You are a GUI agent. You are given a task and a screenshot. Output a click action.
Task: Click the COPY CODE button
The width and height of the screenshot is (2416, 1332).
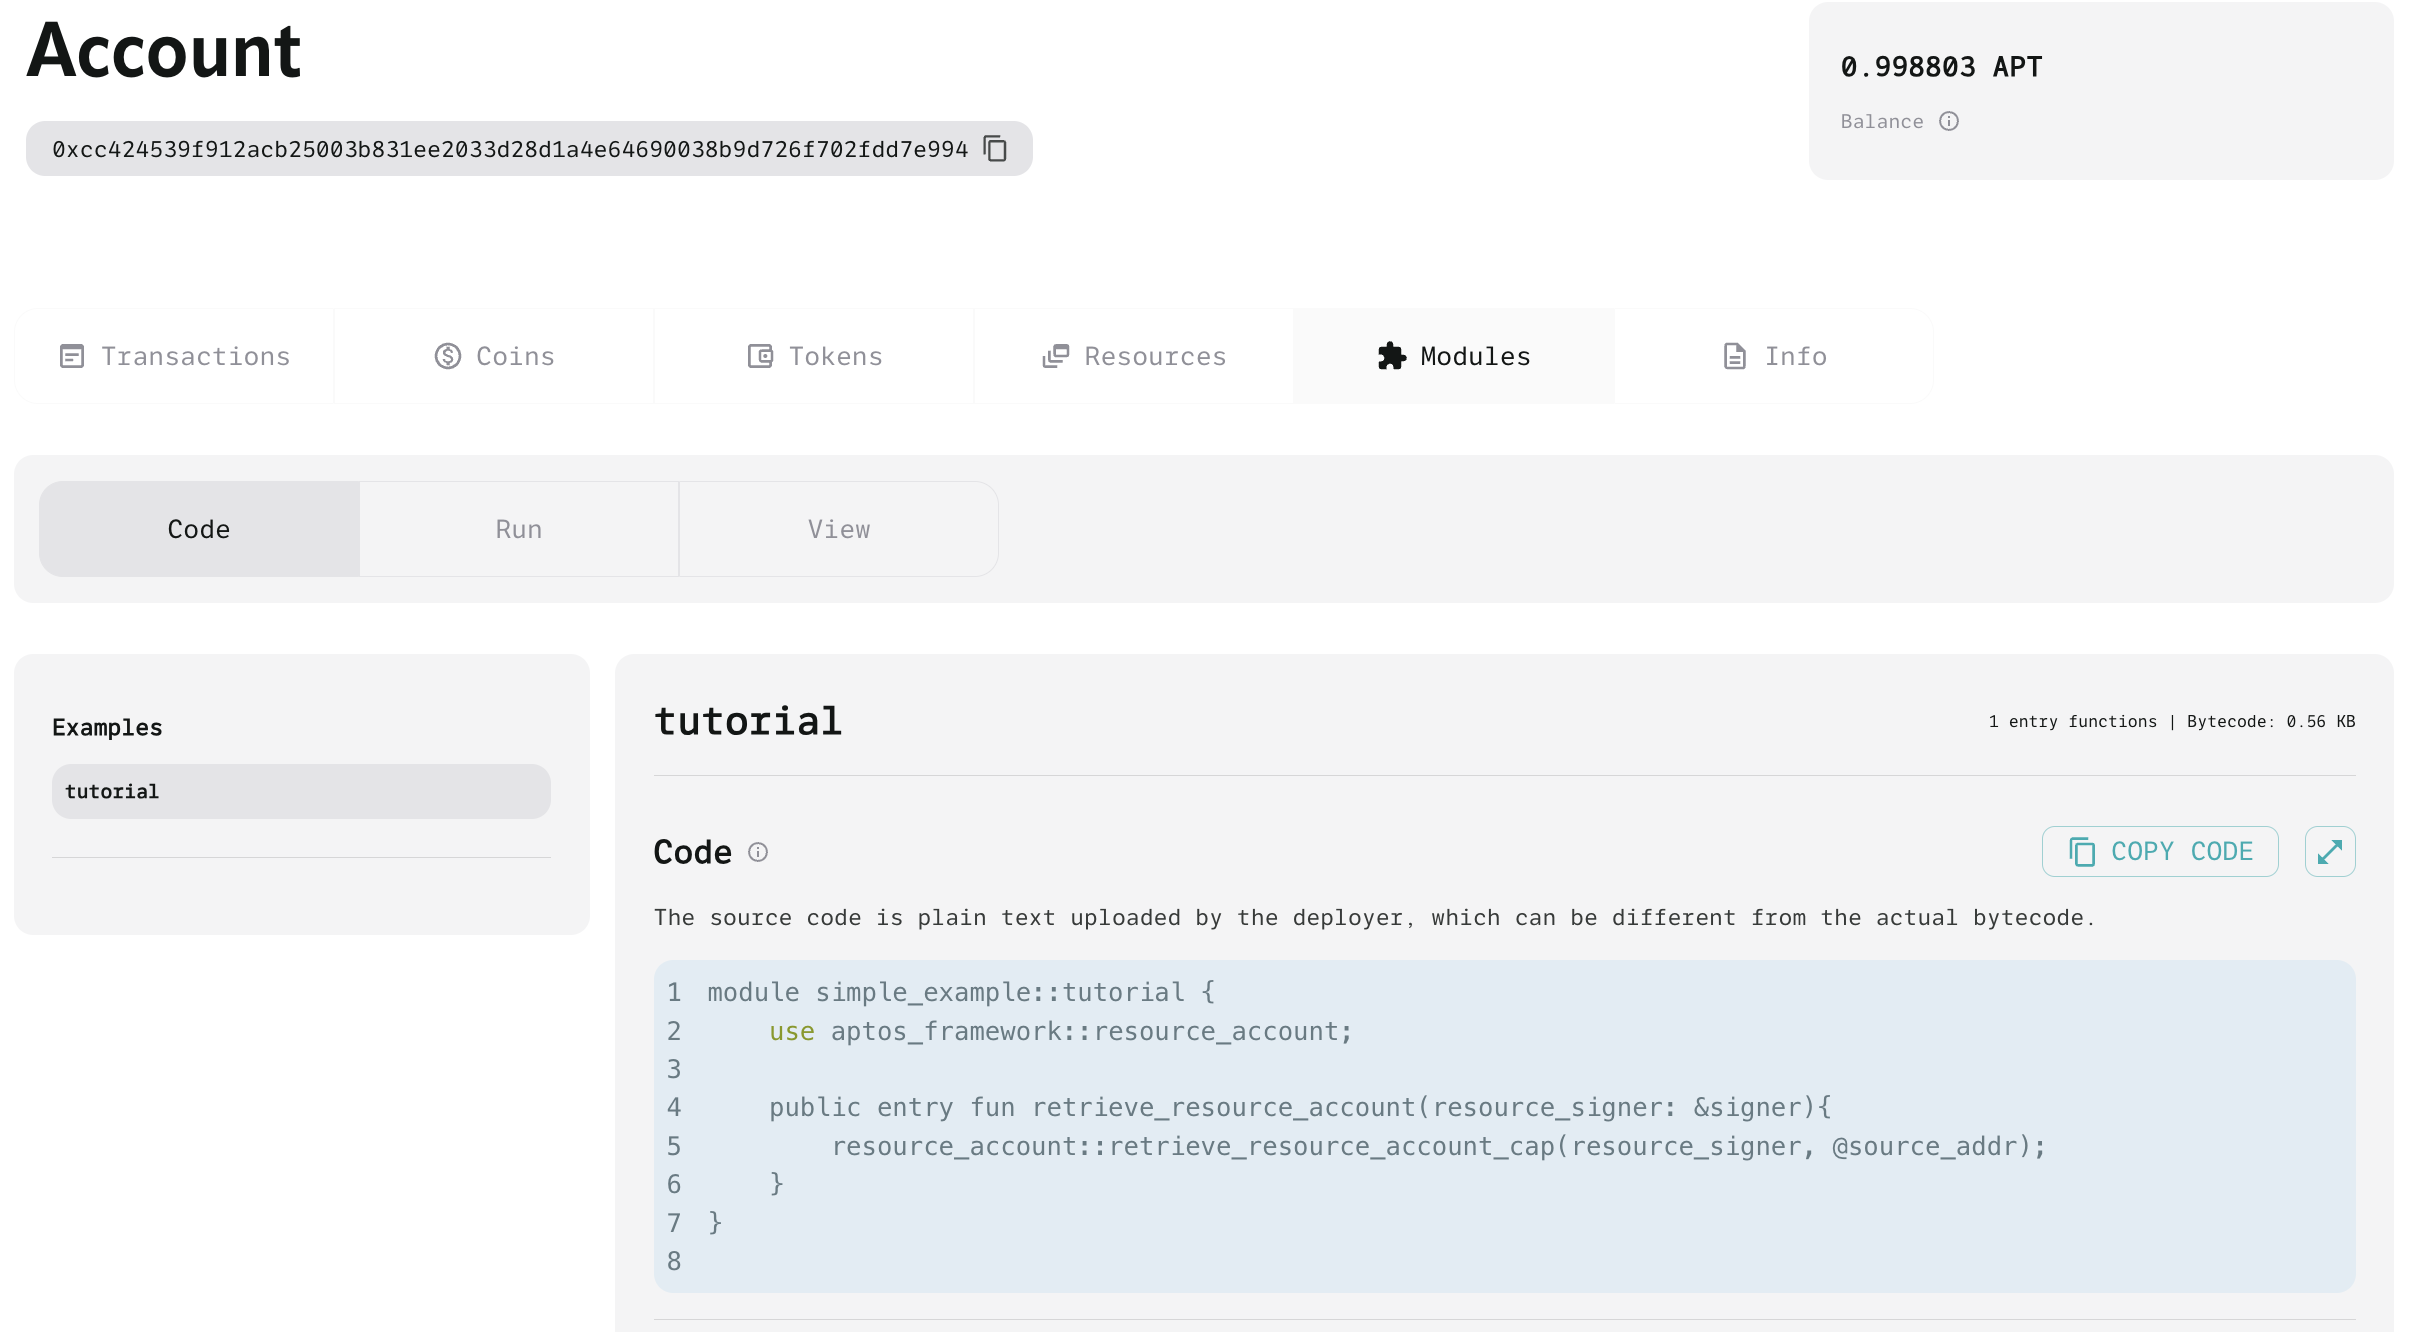tap(2160, 852)
